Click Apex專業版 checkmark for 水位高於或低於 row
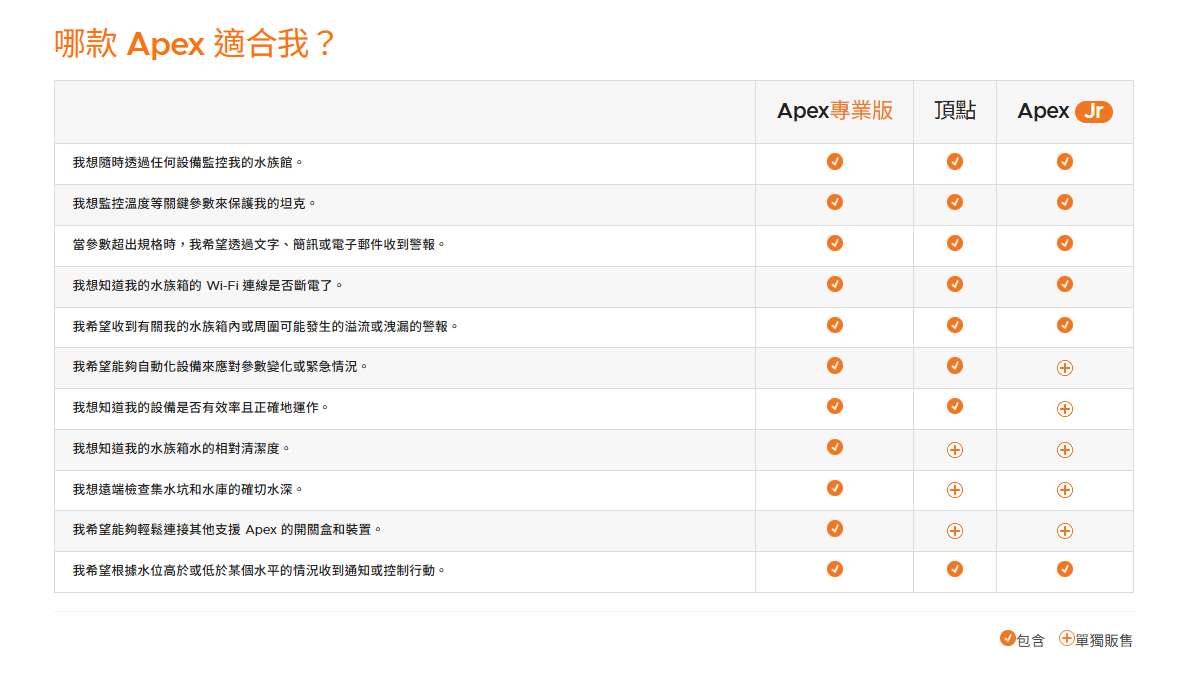 pos(835,569)
